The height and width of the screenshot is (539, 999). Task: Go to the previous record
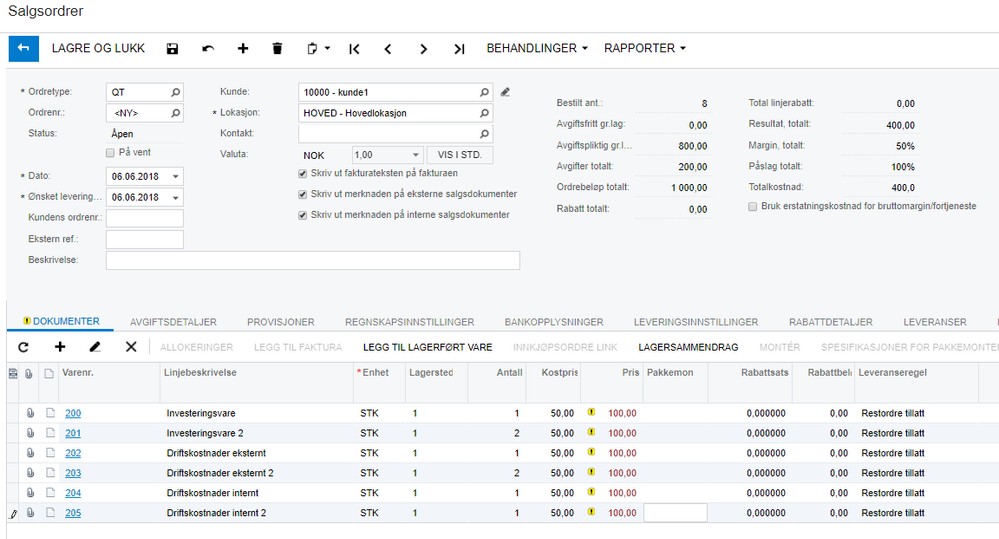tap(388, 48)
